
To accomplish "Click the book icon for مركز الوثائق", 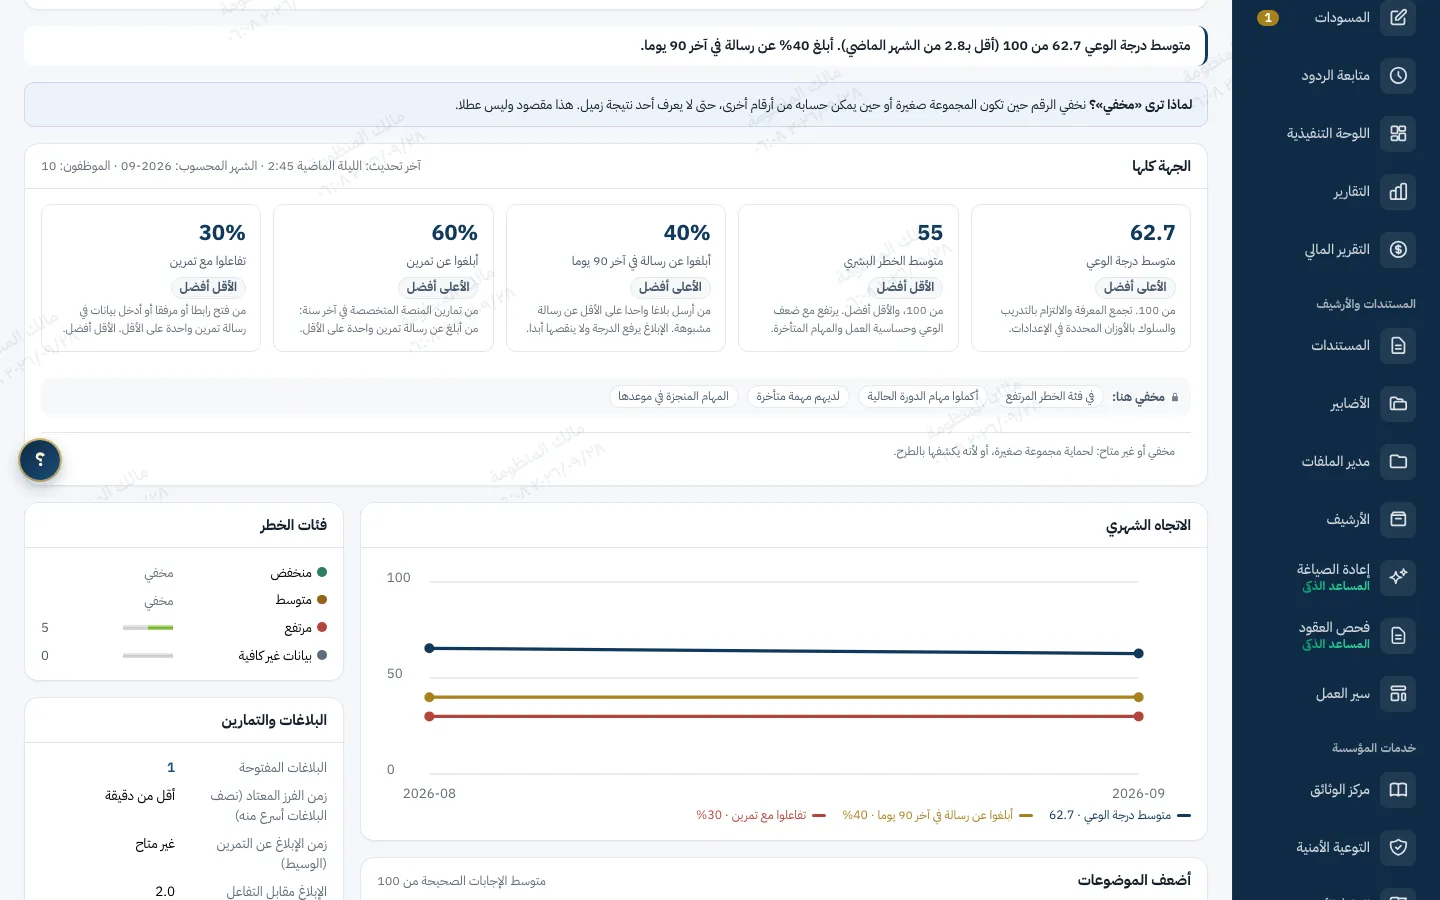I will tap(1398, 790).
